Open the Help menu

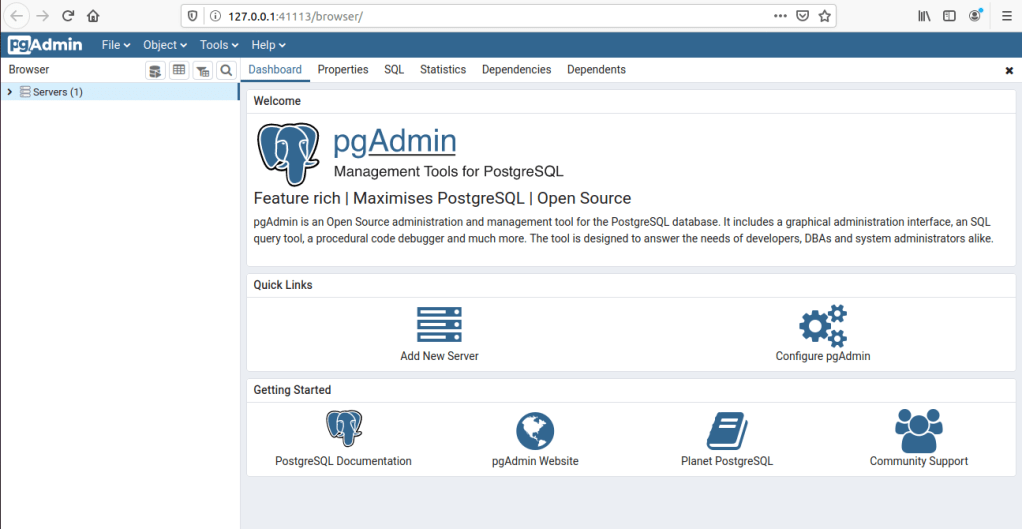point(268,45)
